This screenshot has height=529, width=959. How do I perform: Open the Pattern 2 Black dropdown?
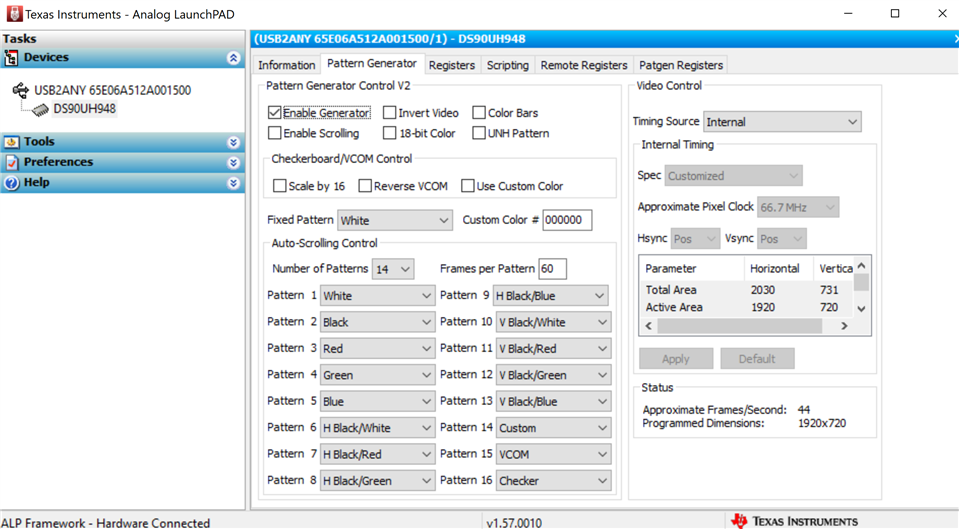pyautogui.click(x=377, y=322)
